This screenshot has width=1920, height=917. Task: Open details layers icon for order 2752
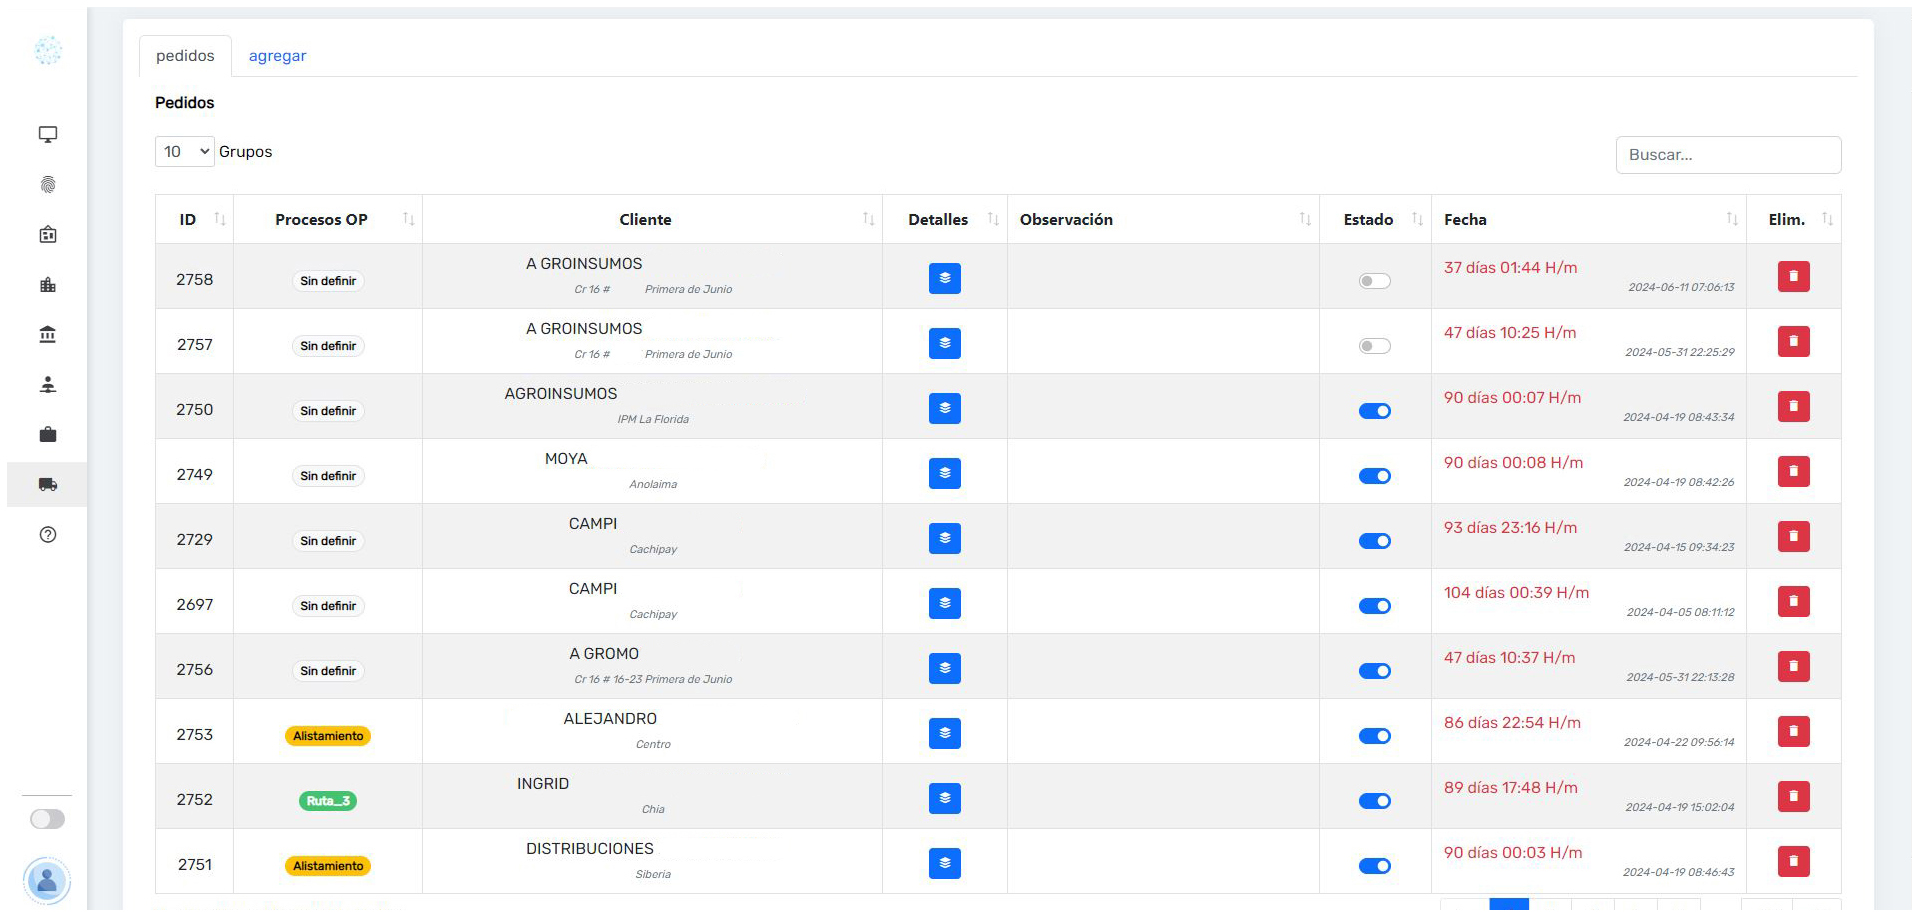[x=944, y=798]
